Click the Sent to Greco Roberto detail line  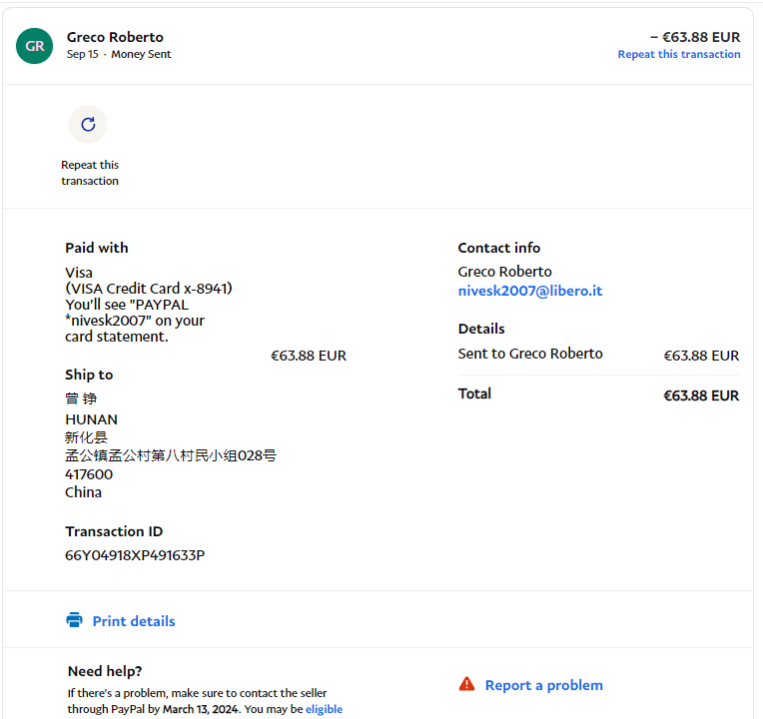[x=530, y=354]
